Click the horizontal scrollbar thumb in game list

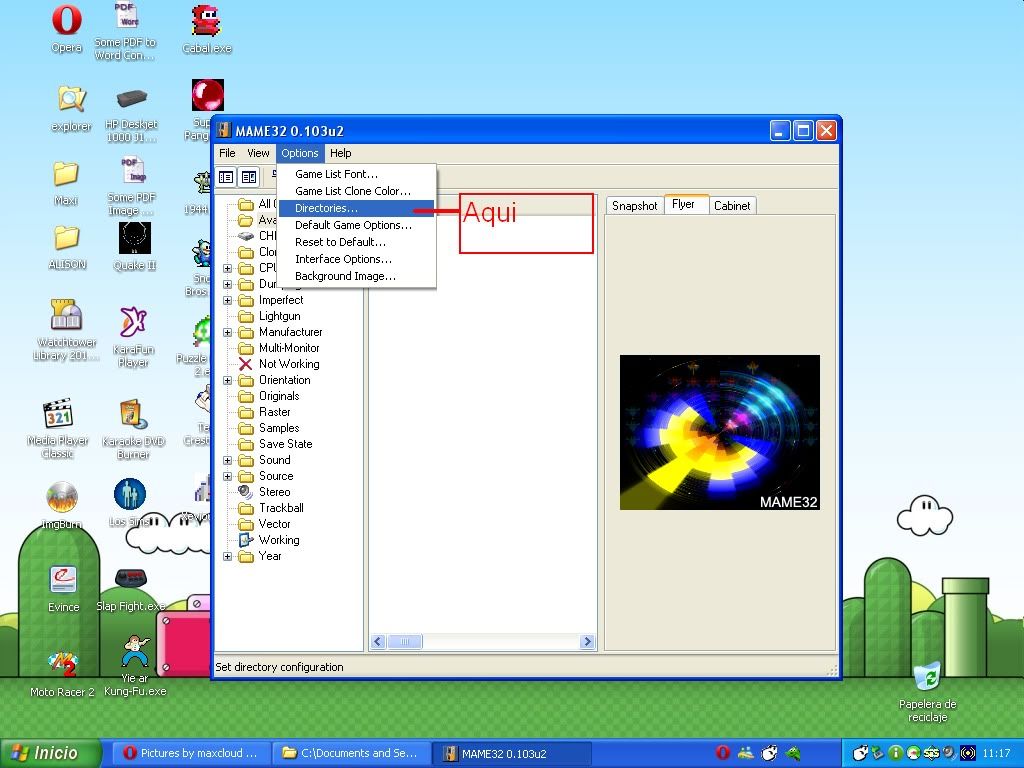click(x=404, y=641)
